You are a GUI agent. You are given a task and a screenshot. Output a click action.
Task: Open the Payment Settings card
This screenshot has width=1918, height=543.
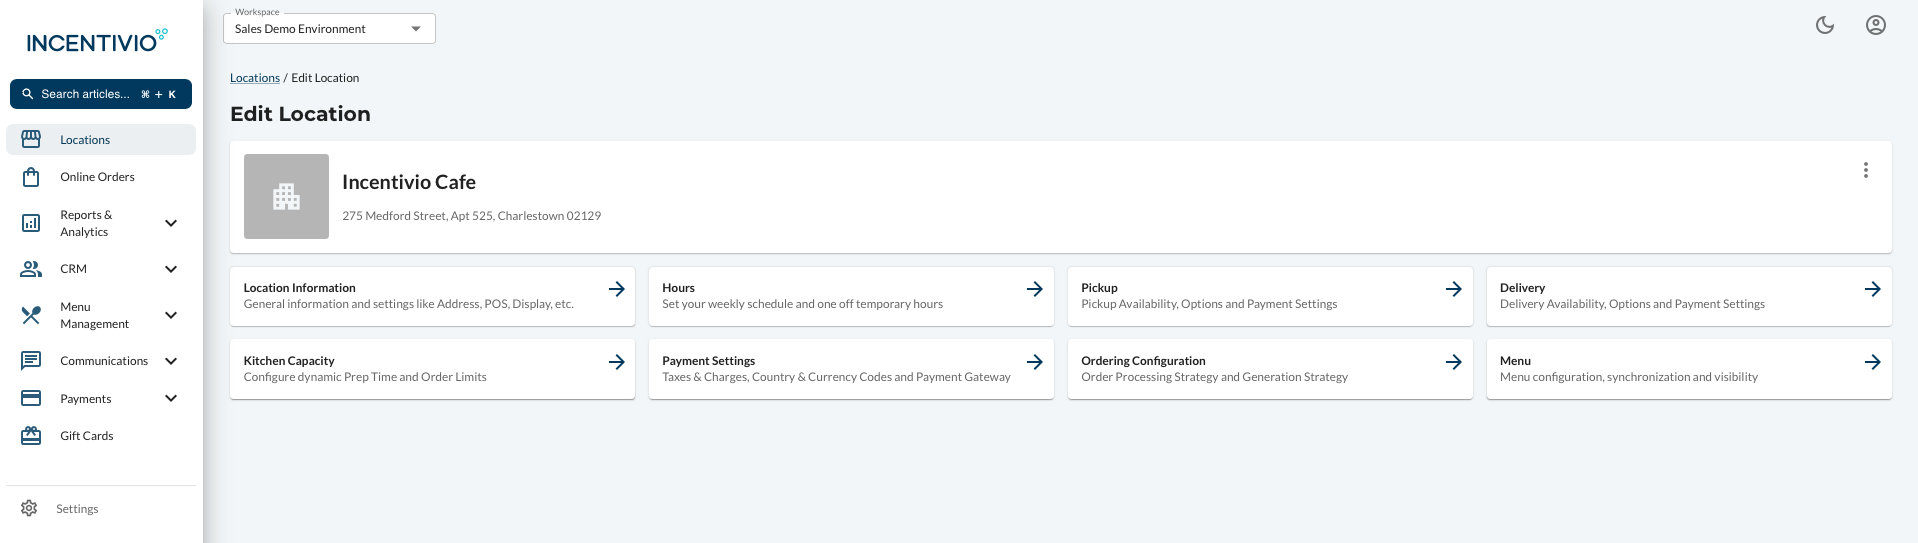(x=851, y=369)
